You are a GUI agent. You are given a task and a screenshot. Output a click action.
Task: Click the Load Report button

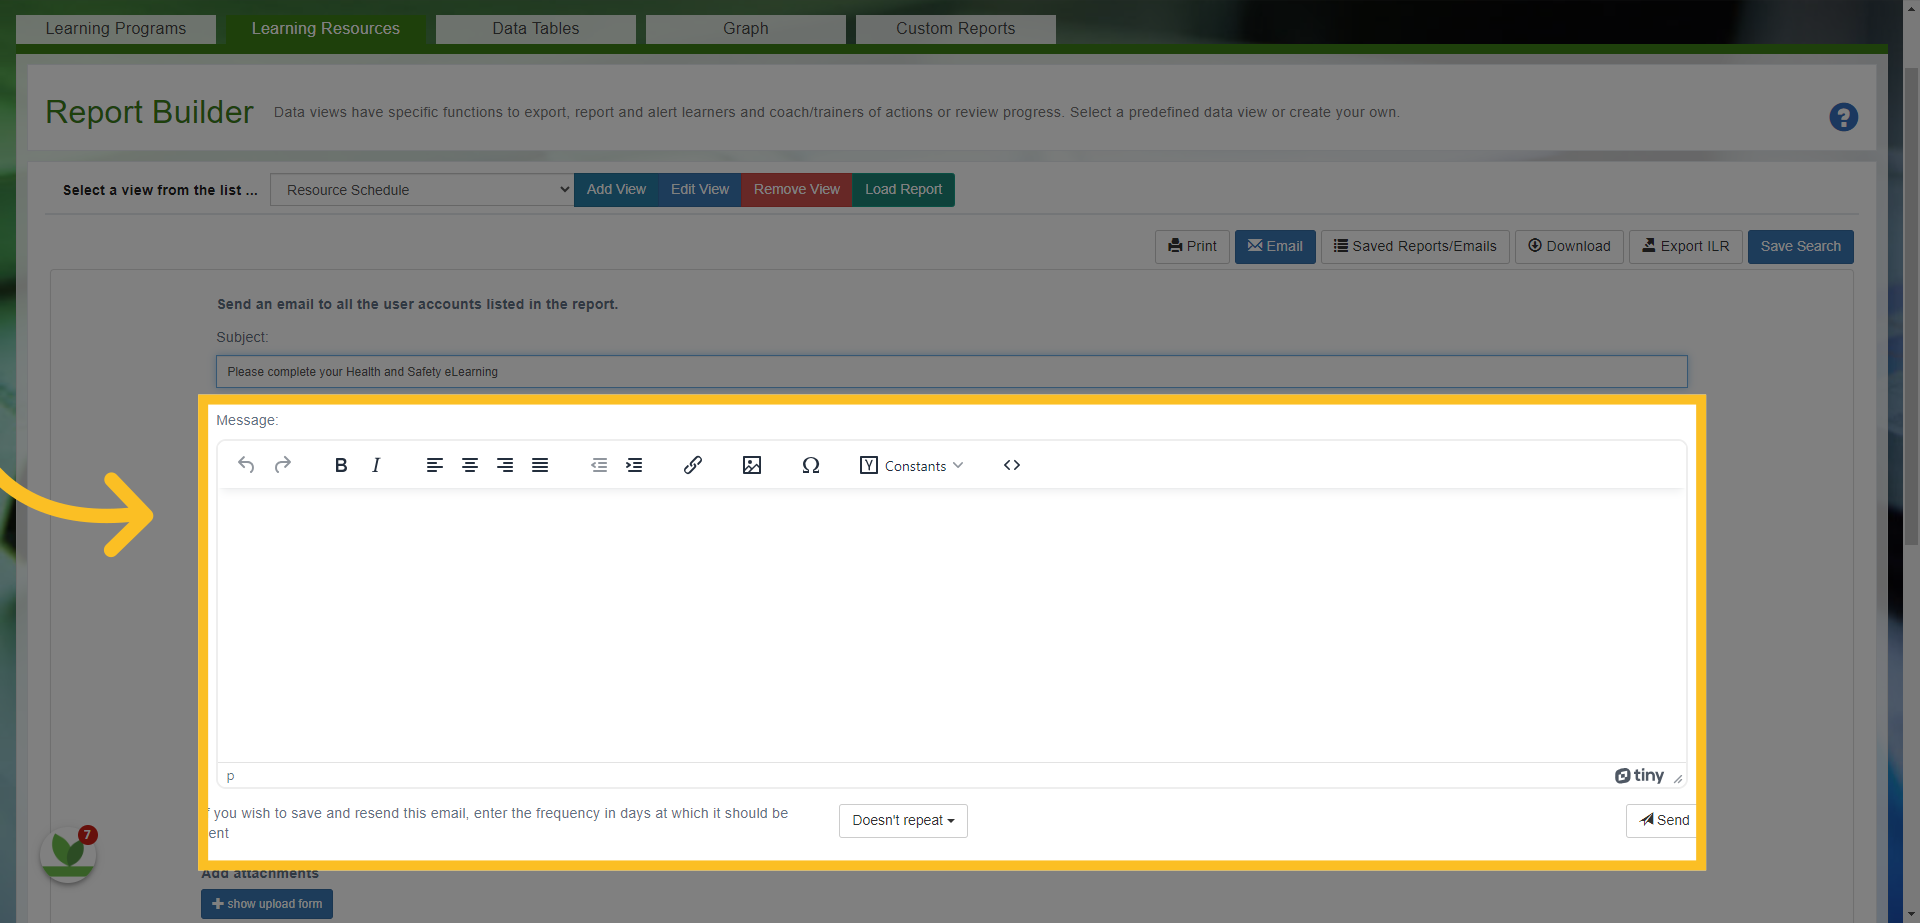pyautogui.click(x=903, y=190)
